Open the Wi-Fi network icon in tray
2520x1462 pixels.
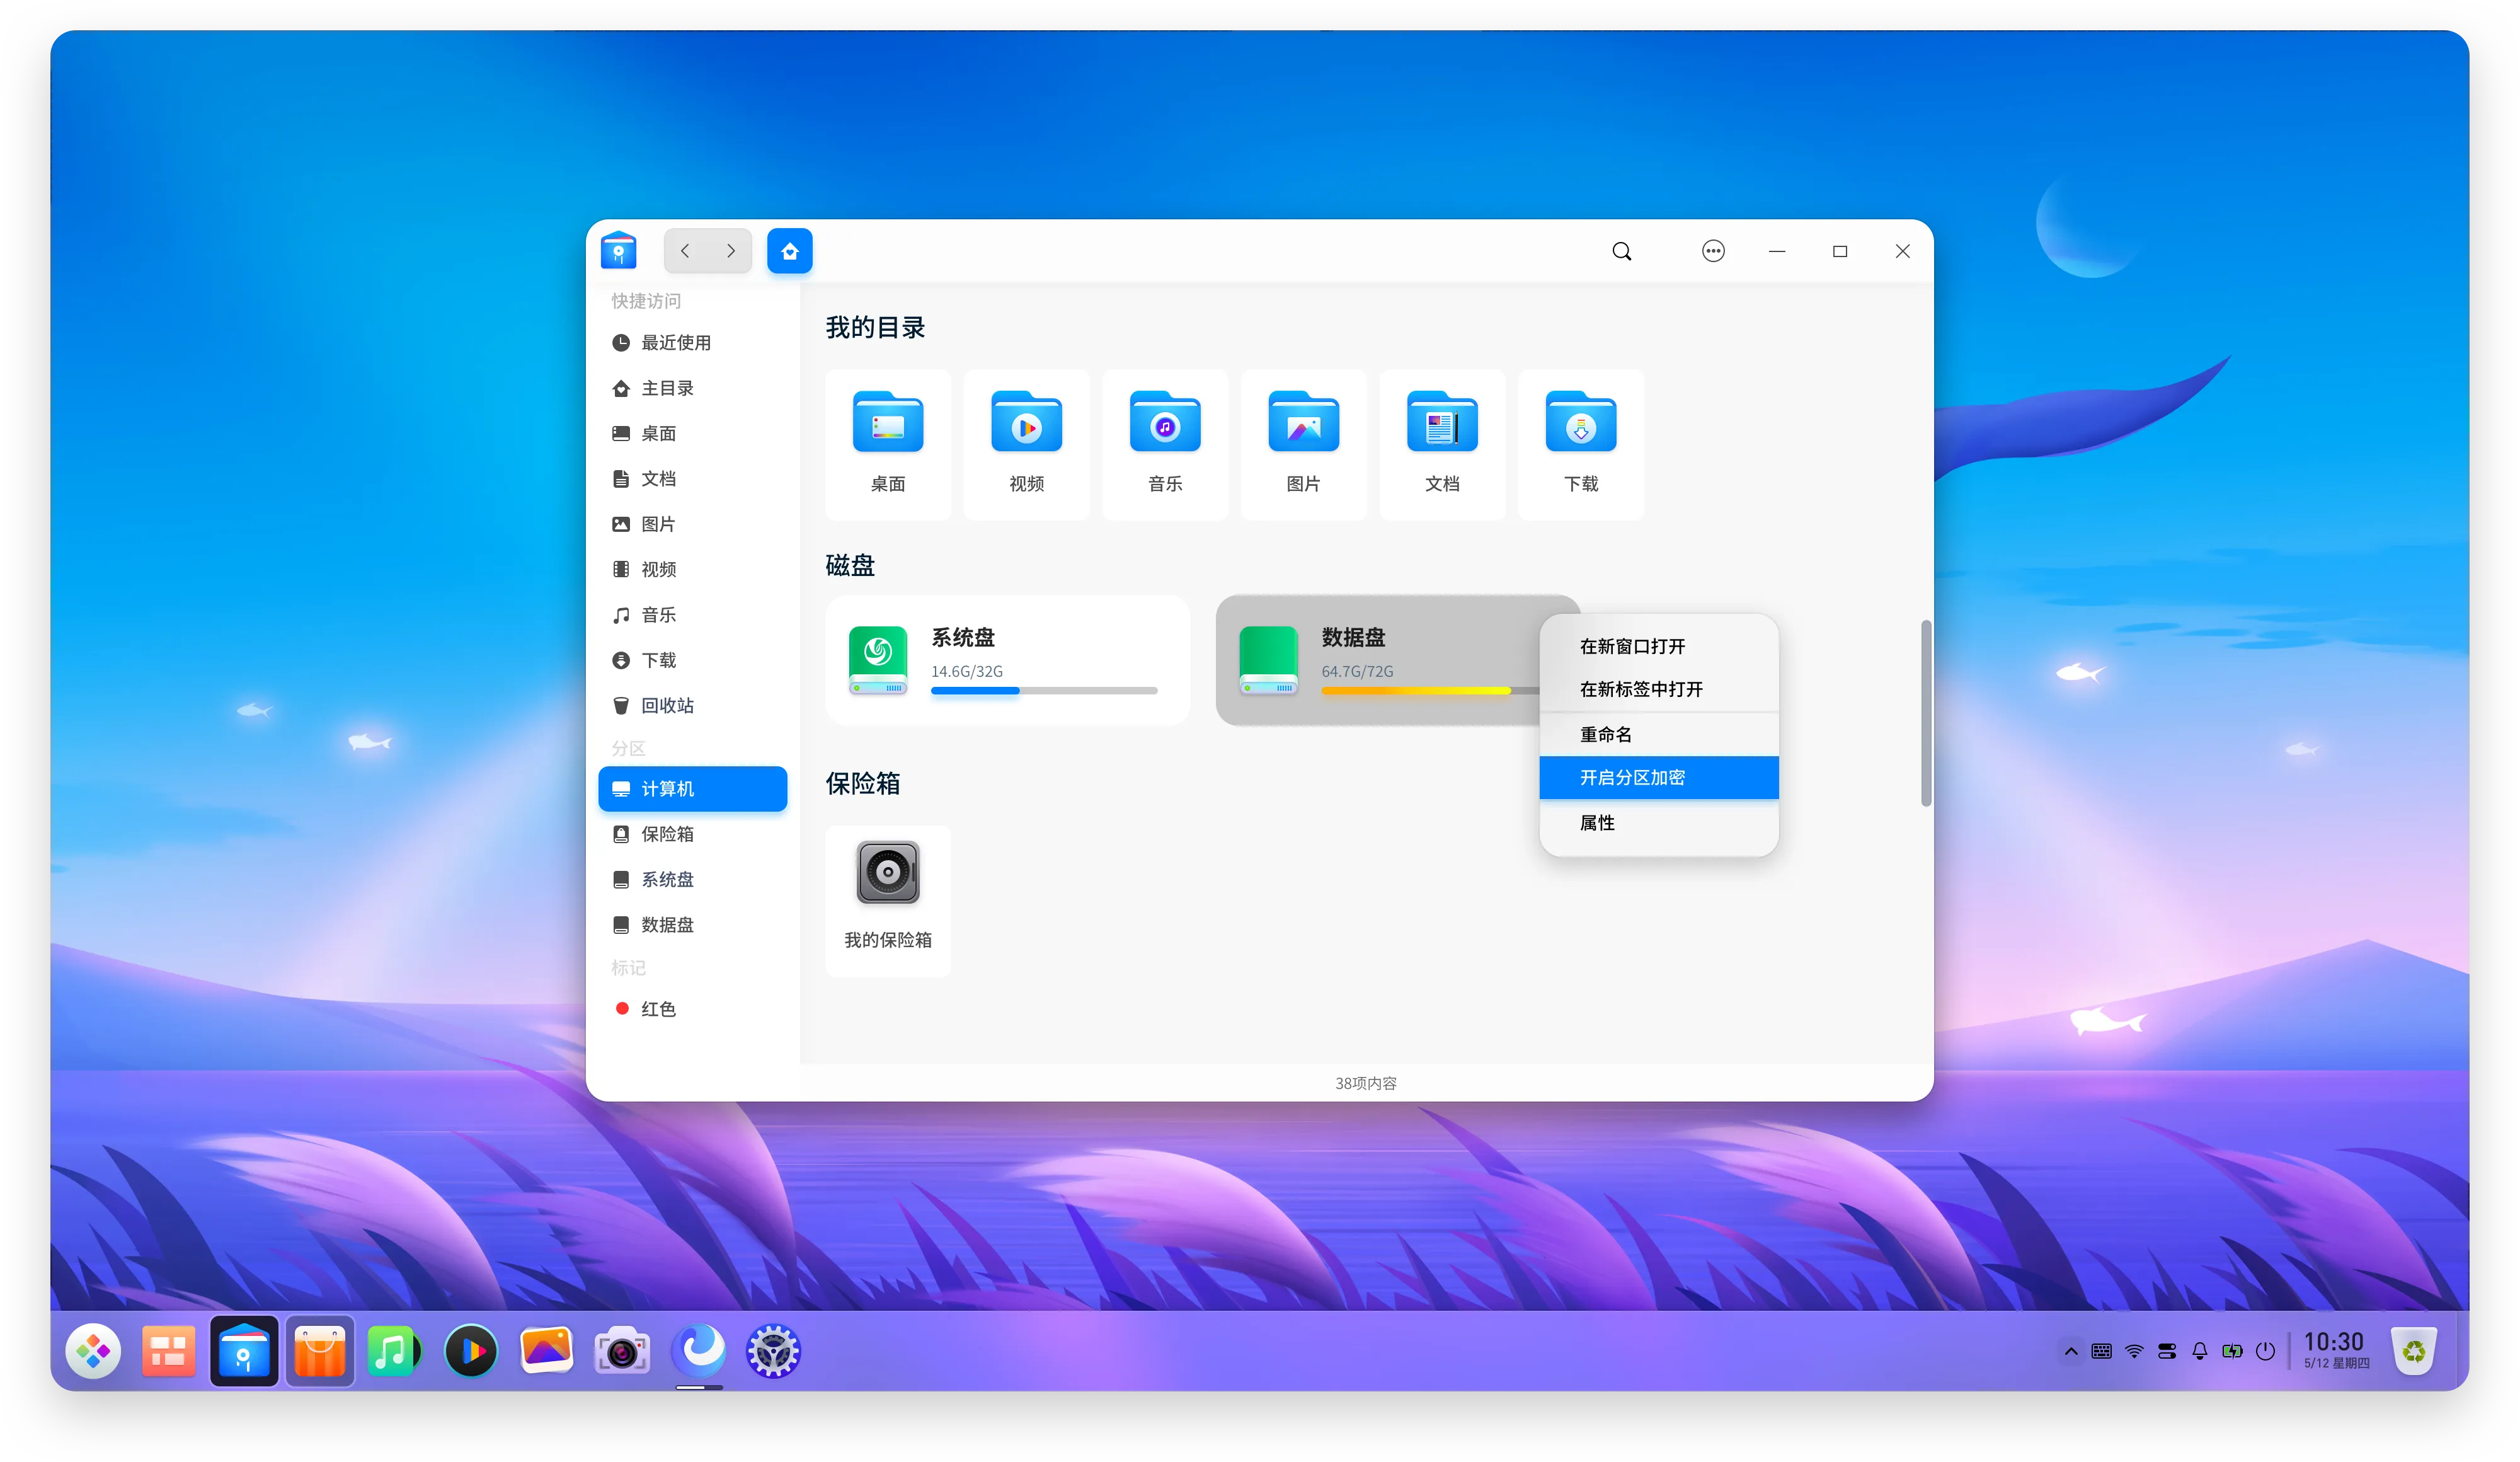(2134, 1351)
